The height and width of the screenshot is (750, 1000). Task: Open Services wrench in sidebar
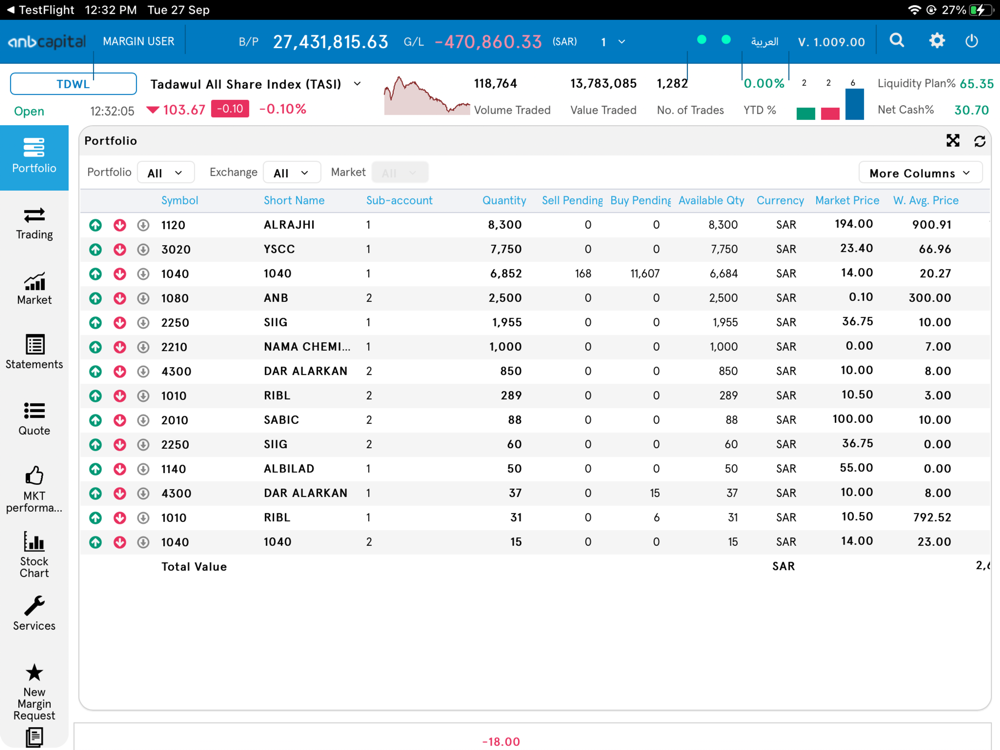click(x=34, y=614)
